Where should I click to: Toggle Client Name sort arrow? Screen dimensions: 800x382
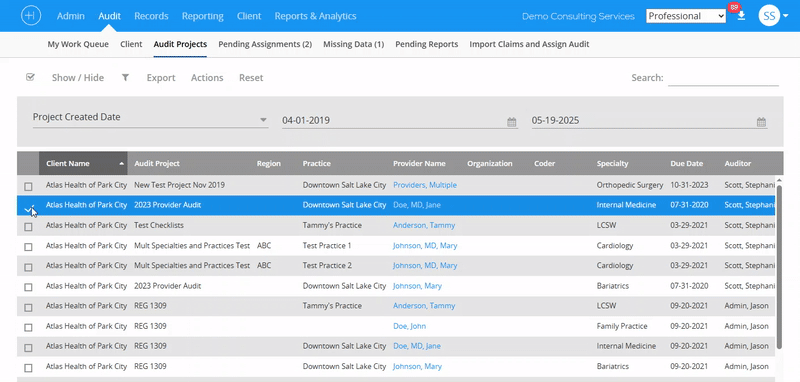[x=121, y=164]
